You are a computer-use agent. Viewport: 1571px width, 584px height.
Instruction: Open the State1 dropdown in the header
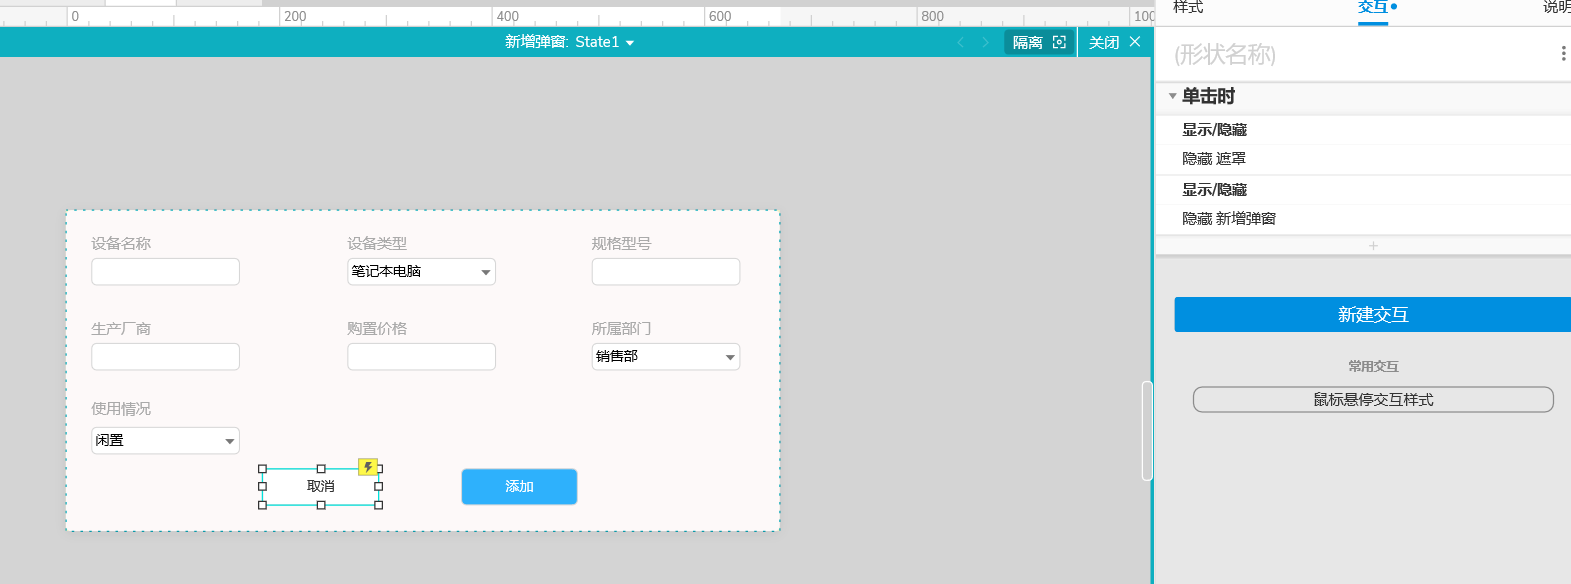[630, 43]
